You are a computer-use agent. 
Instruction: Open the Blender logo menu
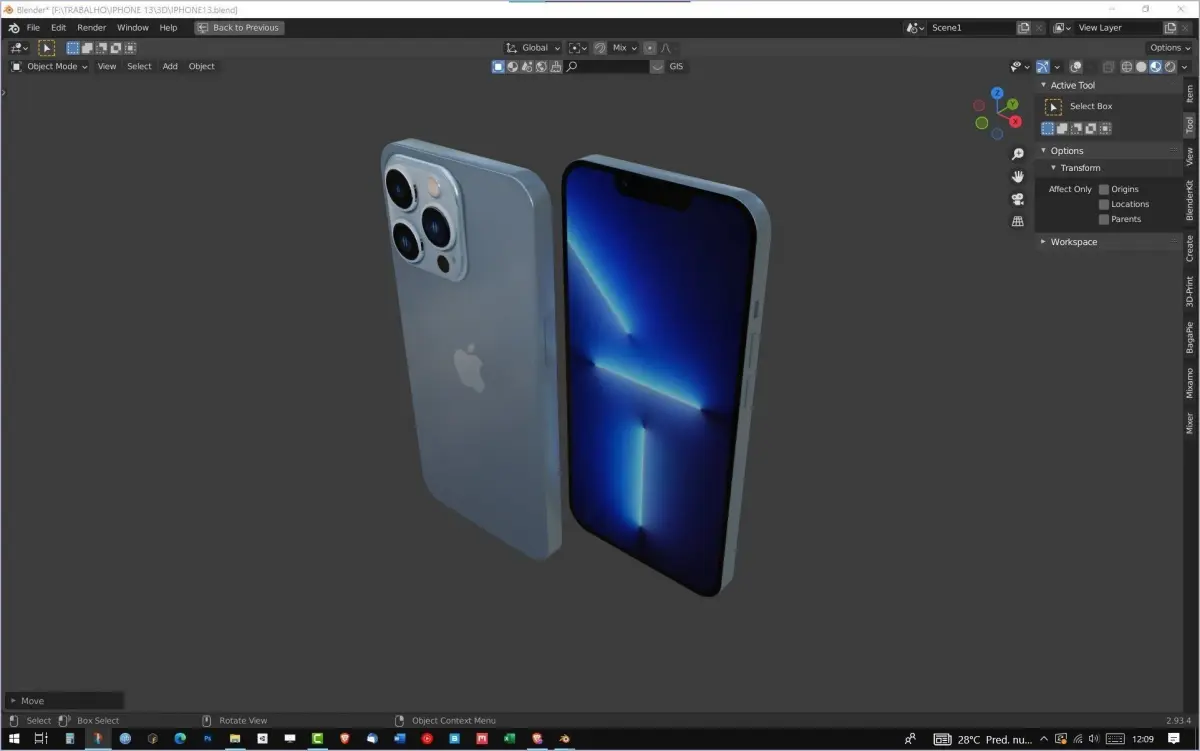[14, 28]
